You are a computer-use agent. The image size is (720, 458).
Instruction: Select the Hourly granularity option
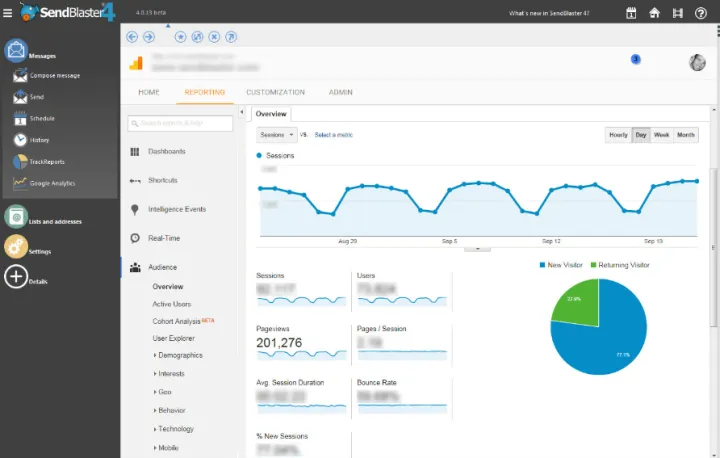pos(618,135)
